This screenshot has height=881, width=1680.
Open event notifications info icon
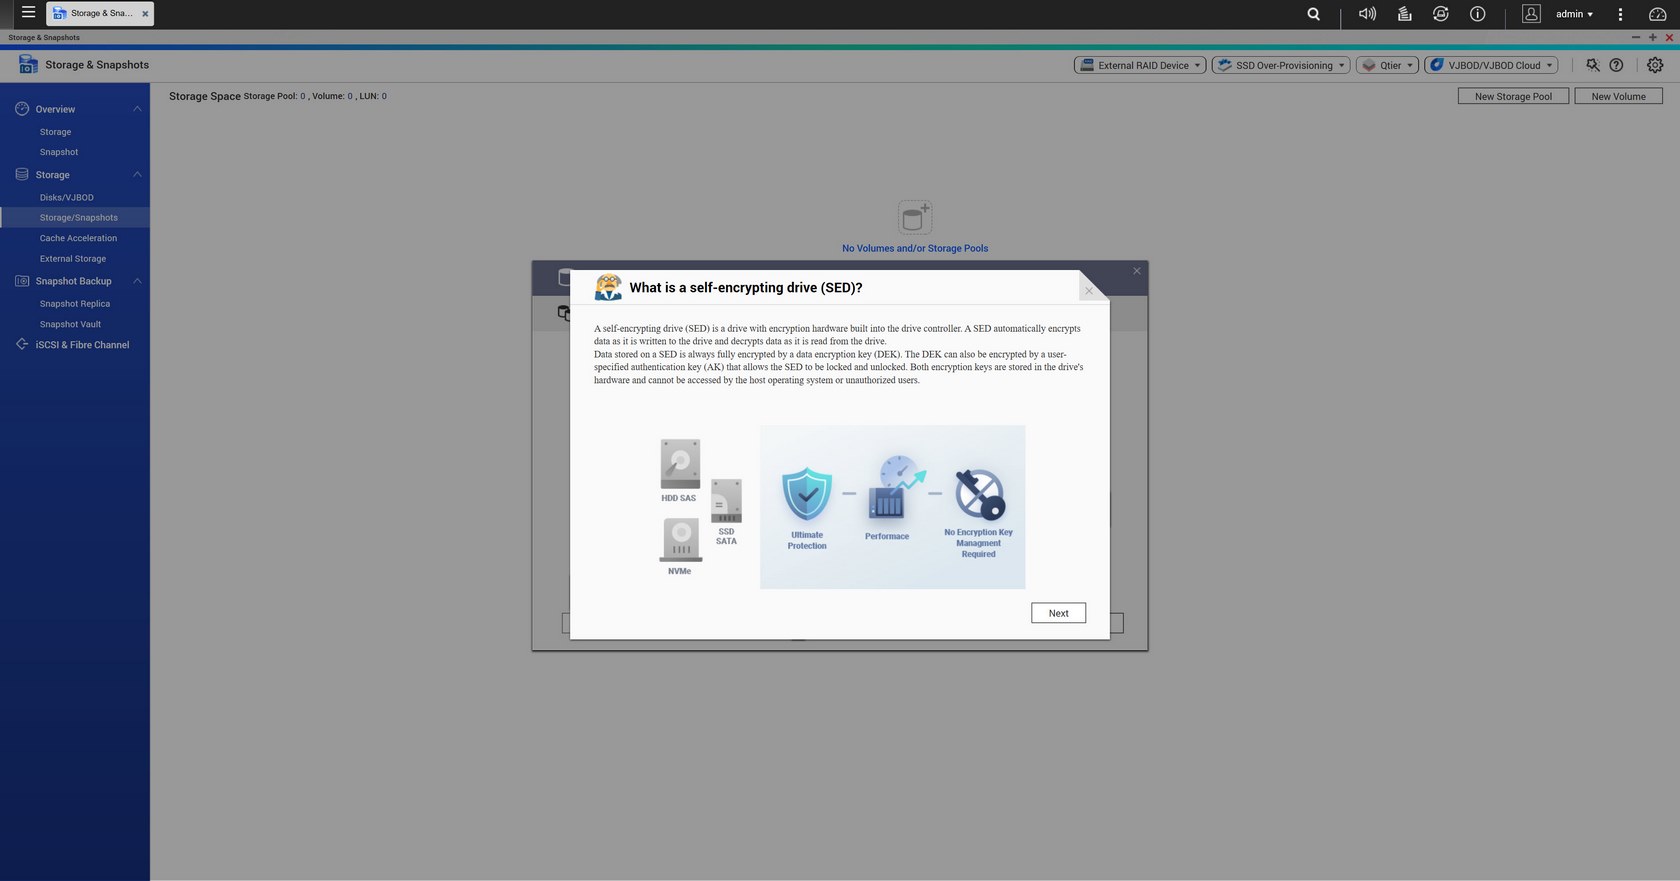pos(1477,14)
